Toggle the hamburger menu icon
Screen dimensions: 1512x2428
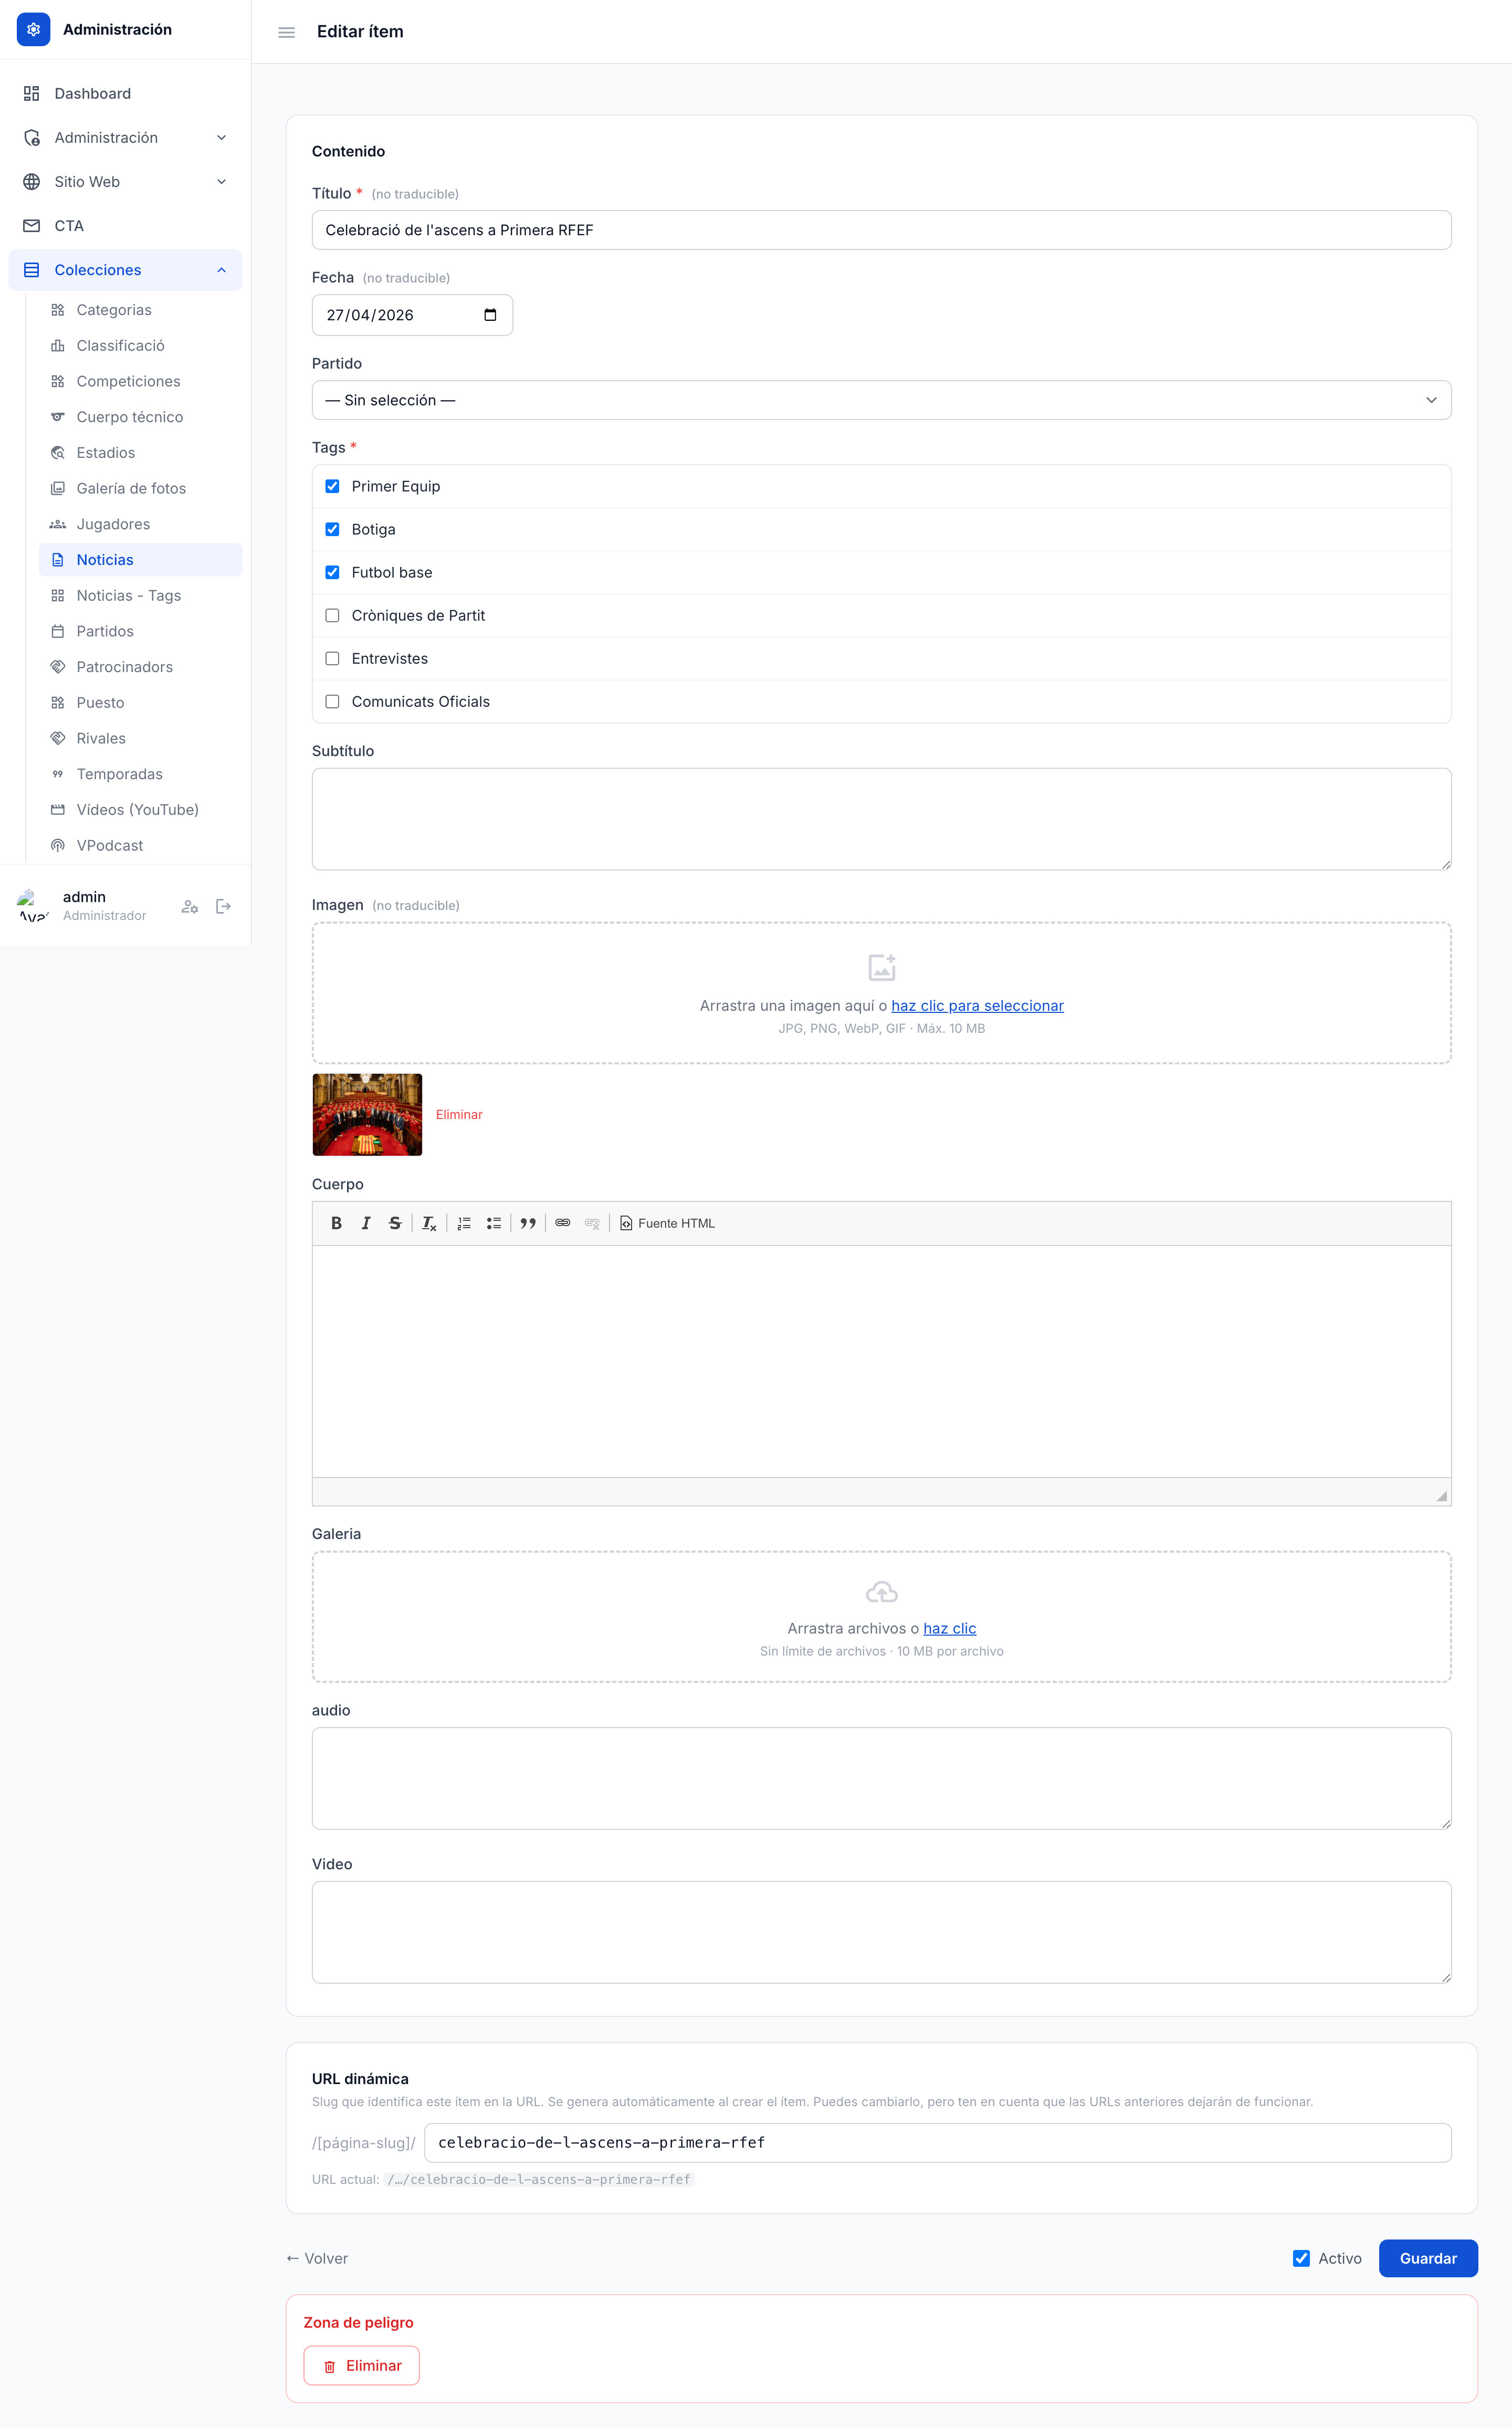click(x=286, y=32)
